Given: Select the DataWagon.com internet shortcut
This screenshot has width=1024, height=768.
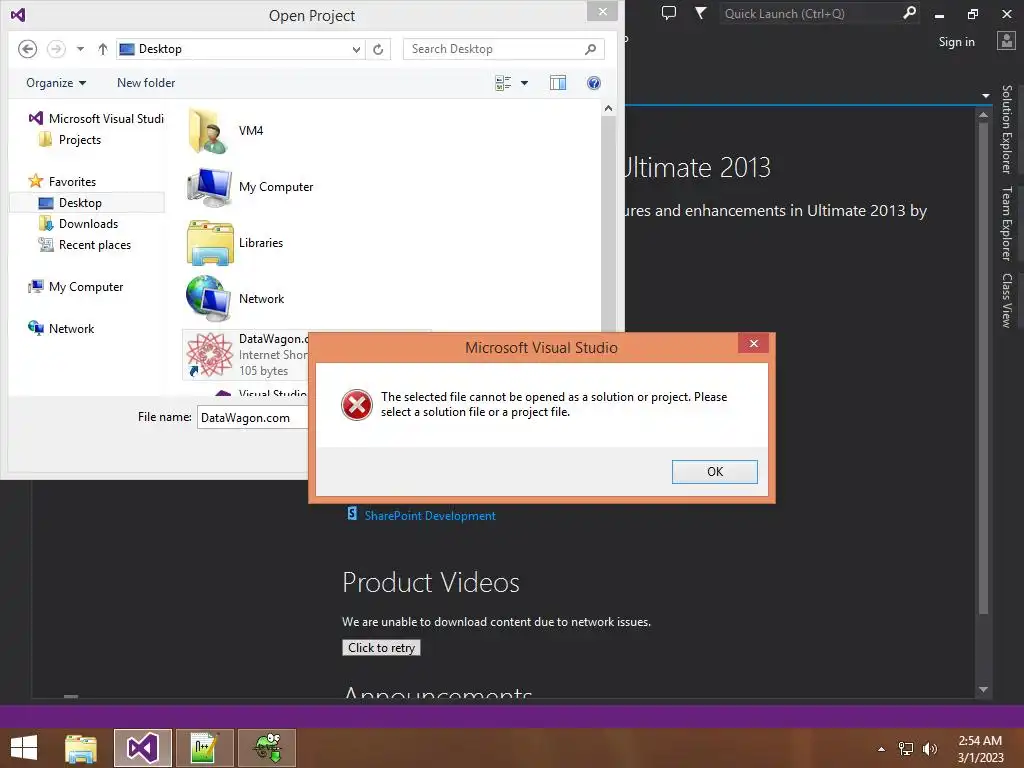Looking at the screenshot, I should coord(246,355).
